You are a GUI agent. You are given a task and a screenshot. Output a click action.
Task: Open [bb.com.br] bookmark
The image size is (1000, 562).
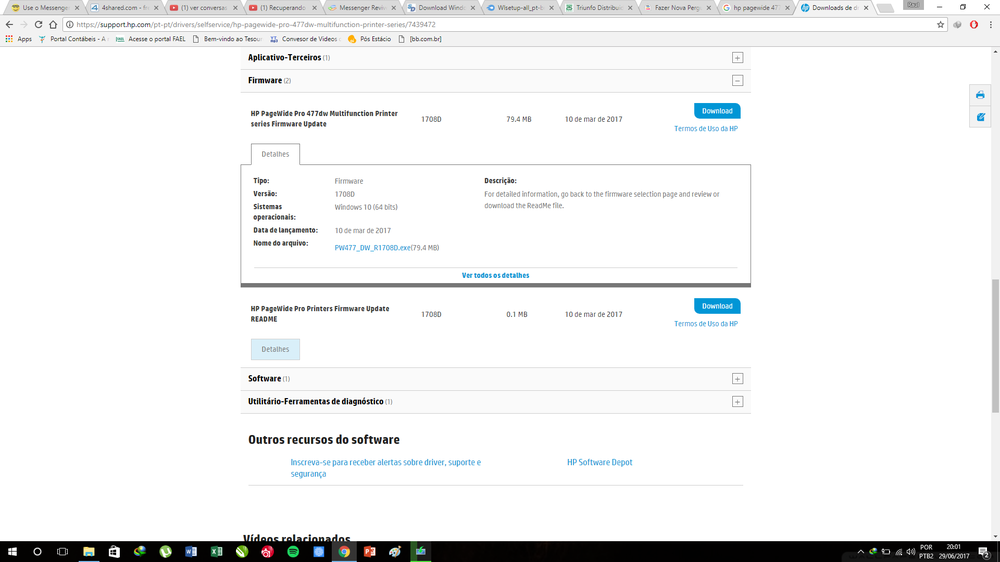coord(420,39)
